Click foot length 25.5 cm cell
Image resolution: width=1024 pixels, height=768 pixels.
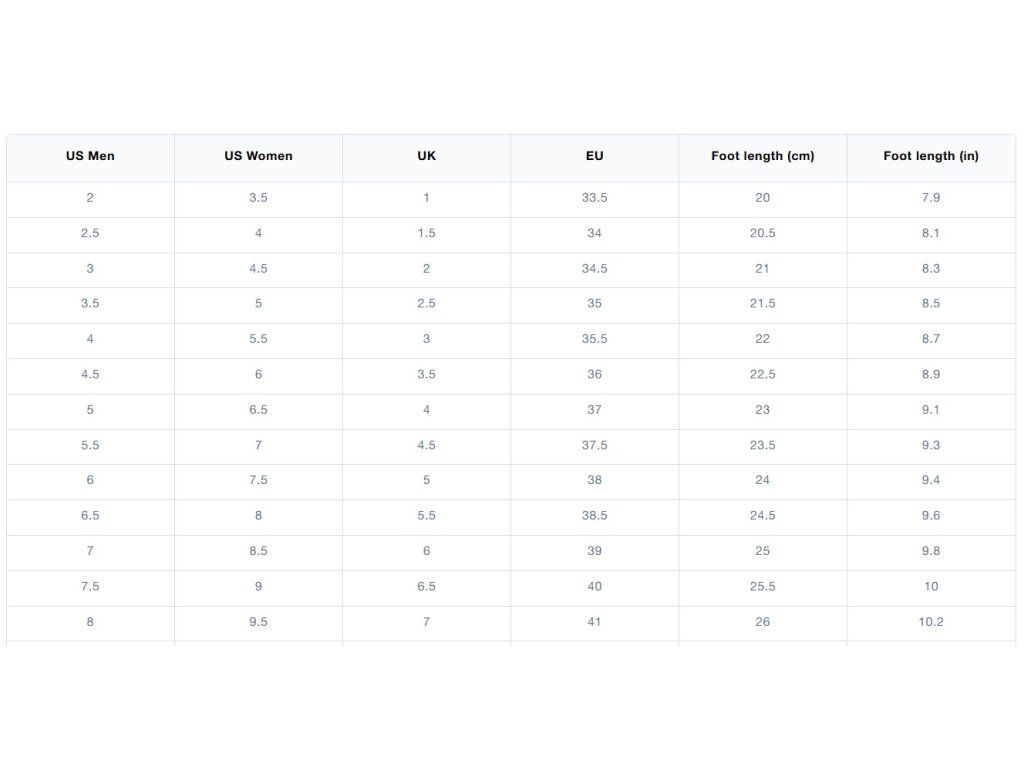pyautogui.click(x=763, y=587)
